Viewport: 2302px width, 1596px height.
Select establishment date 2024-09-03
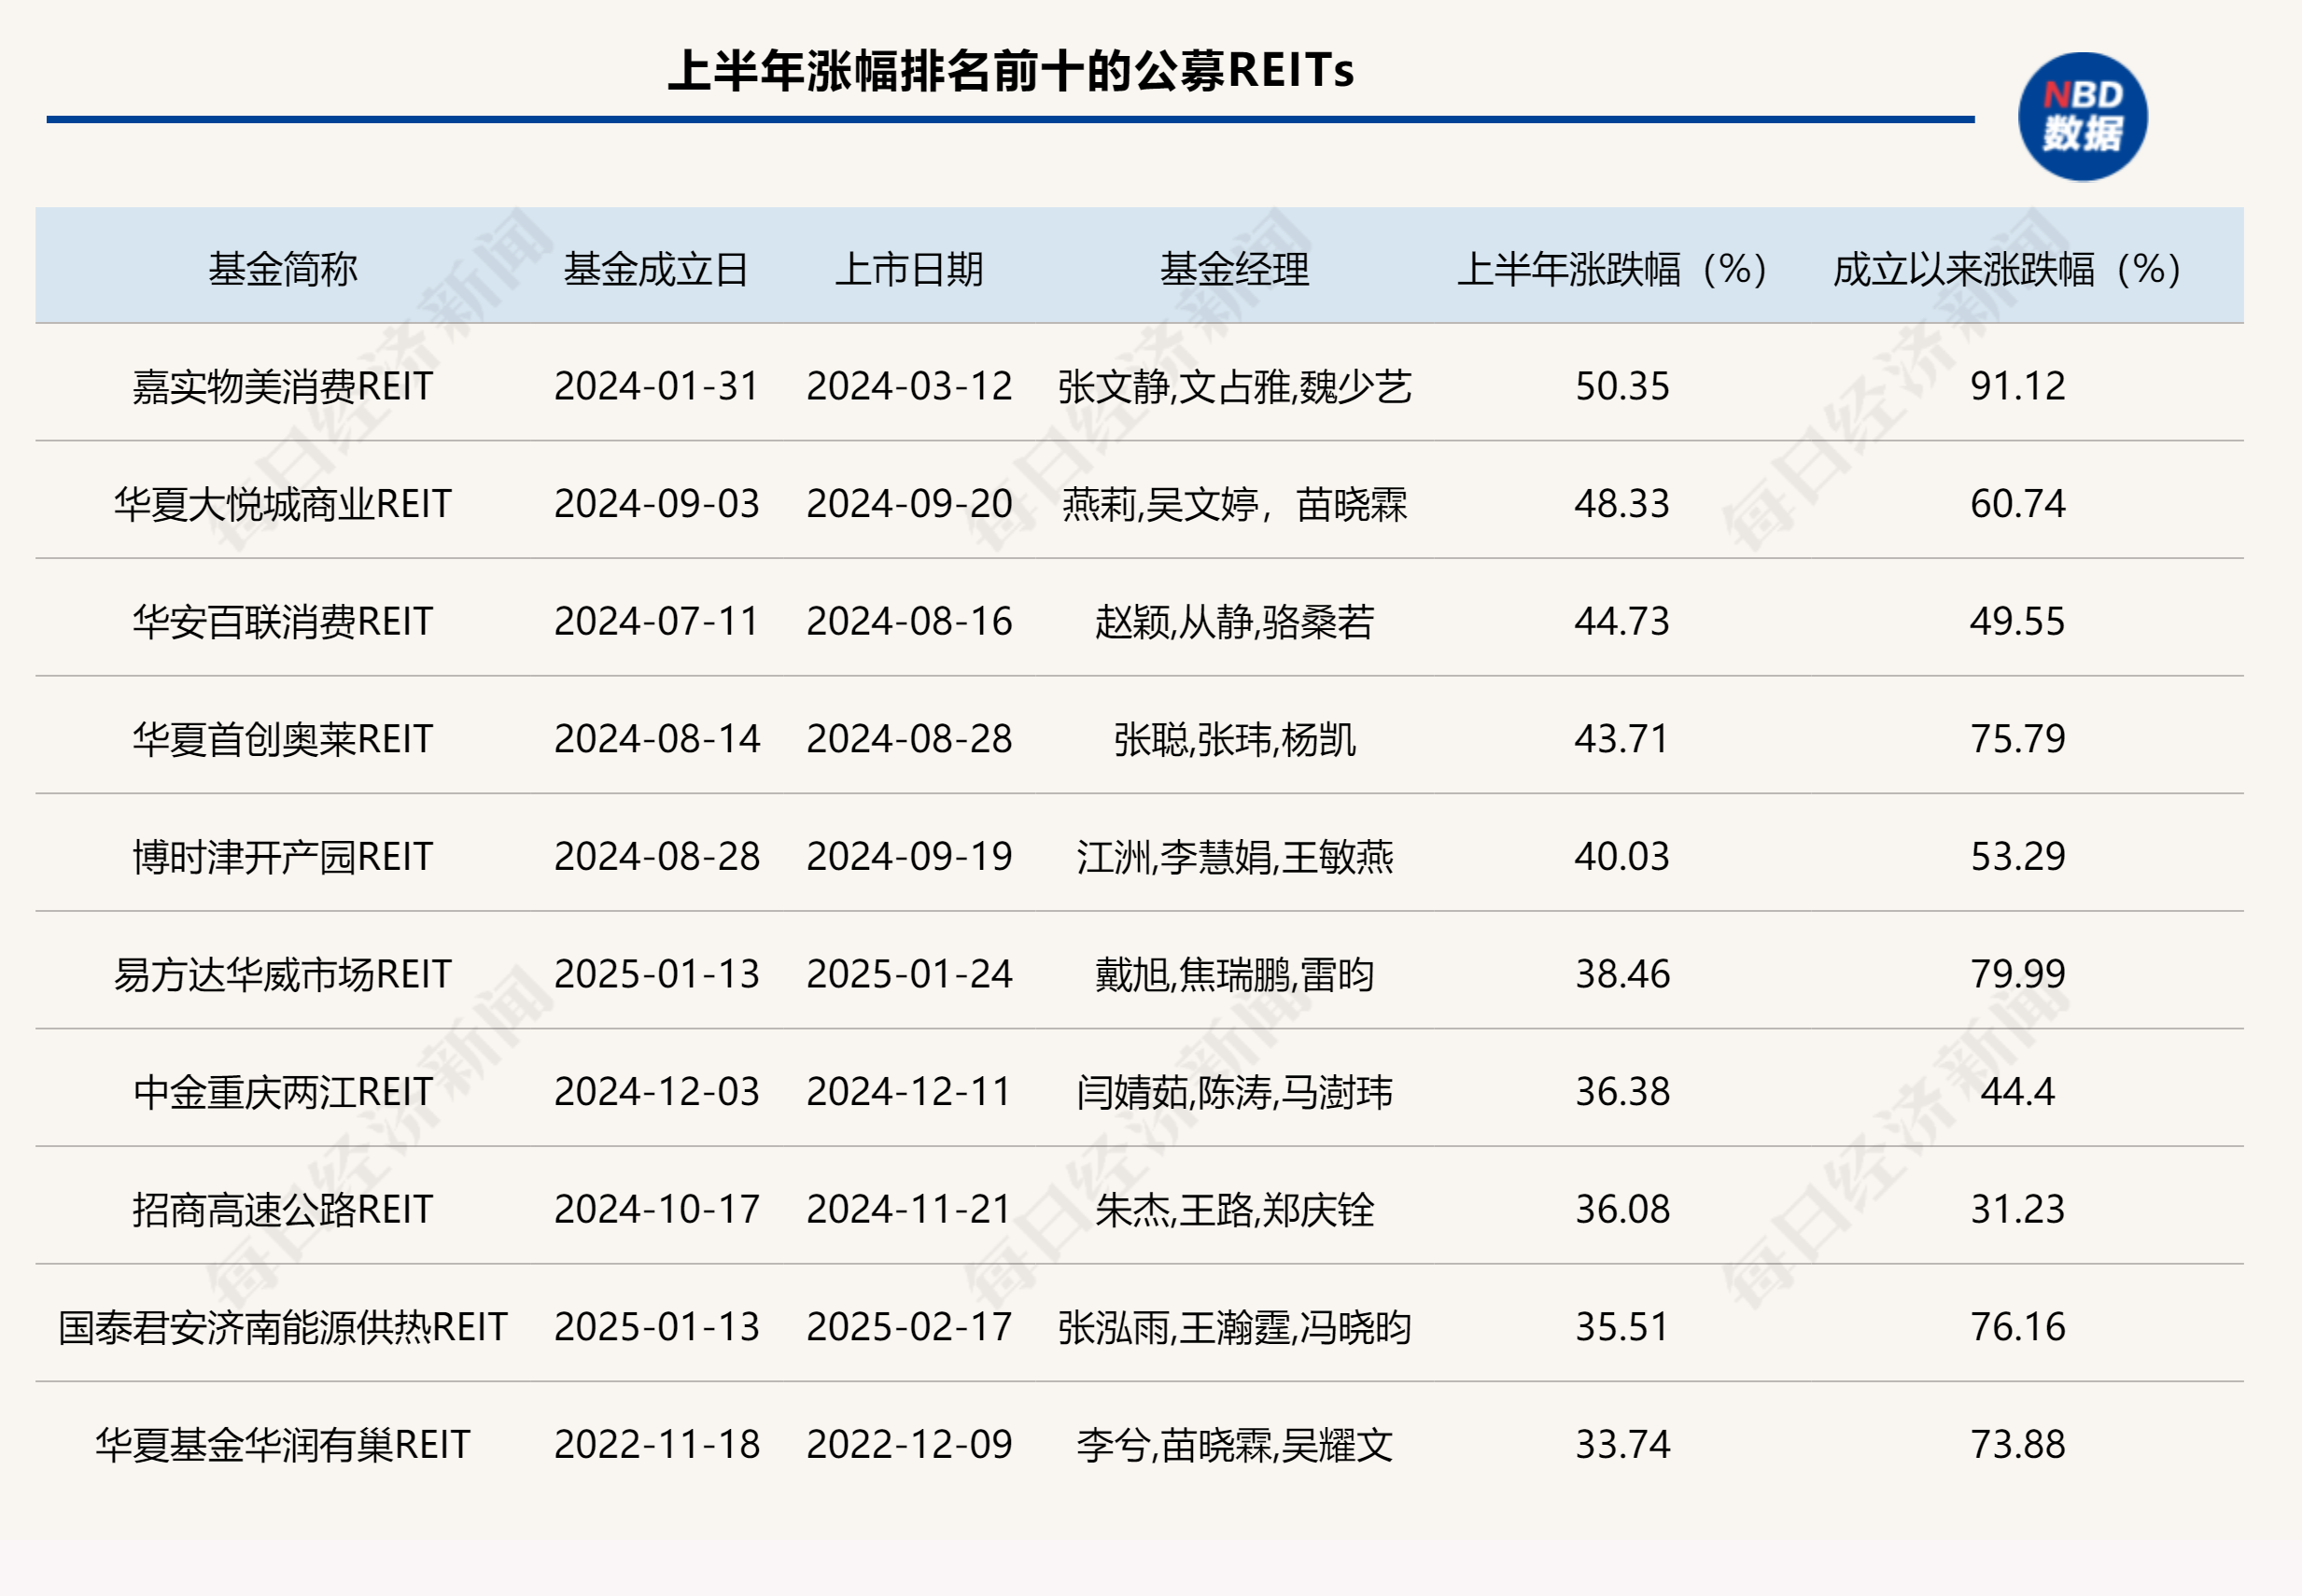[657, 503]
